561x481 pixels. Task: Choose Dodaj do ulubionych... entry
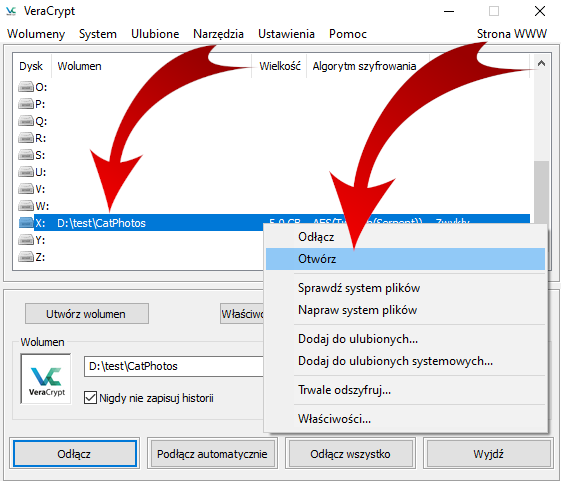[x=405, y=339]
